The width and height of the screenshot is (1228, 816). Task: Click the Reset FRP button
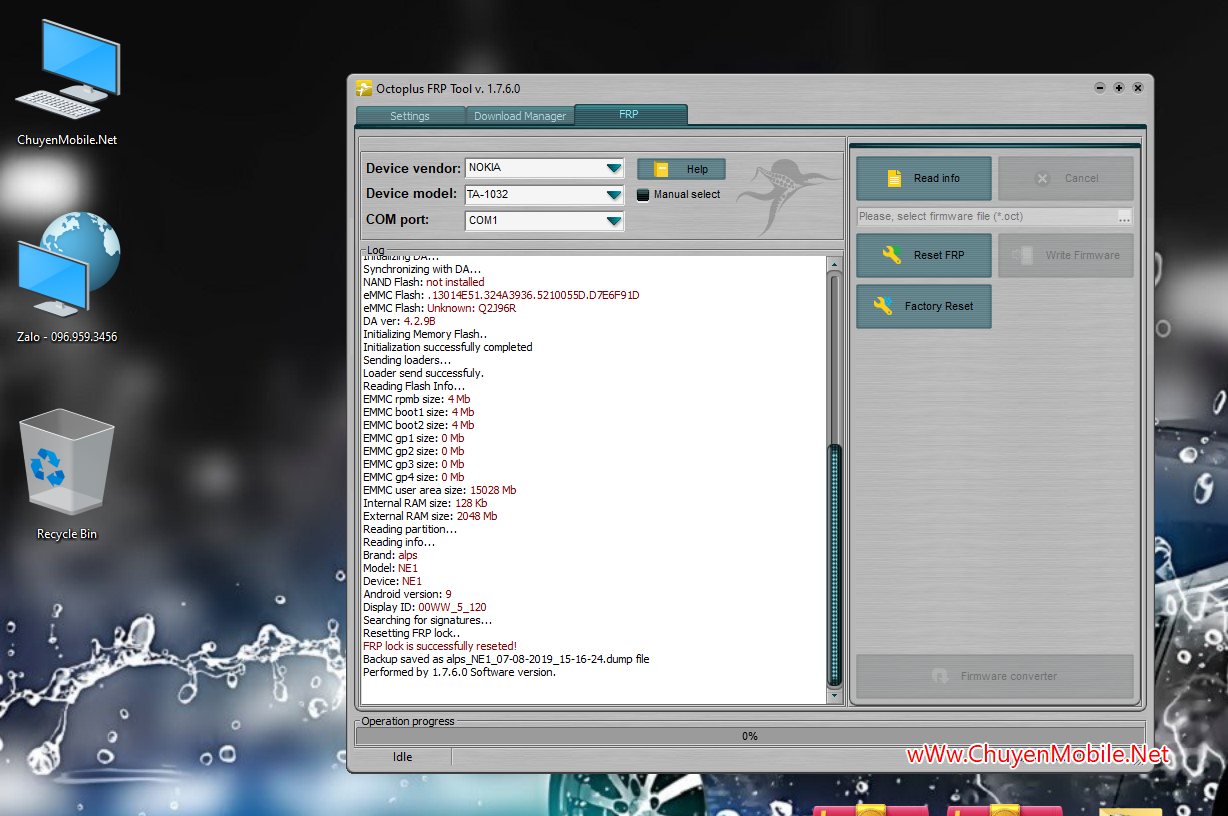pos(924,255)
